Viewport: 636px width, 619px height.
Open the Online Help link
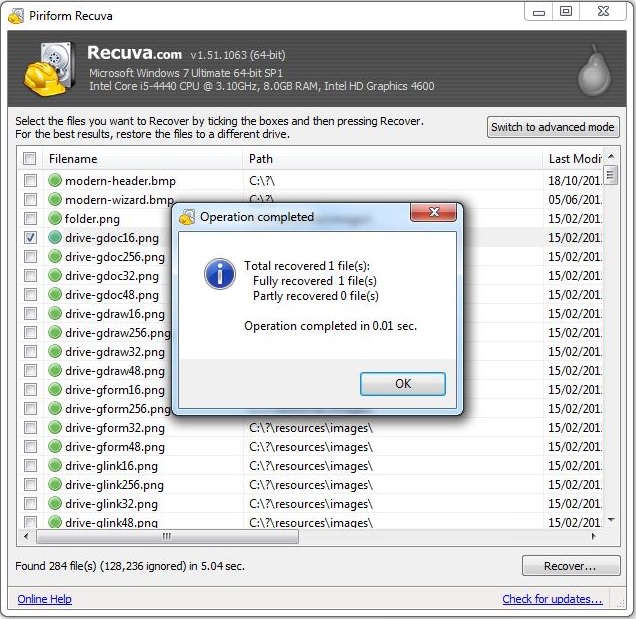coord(45,599)
